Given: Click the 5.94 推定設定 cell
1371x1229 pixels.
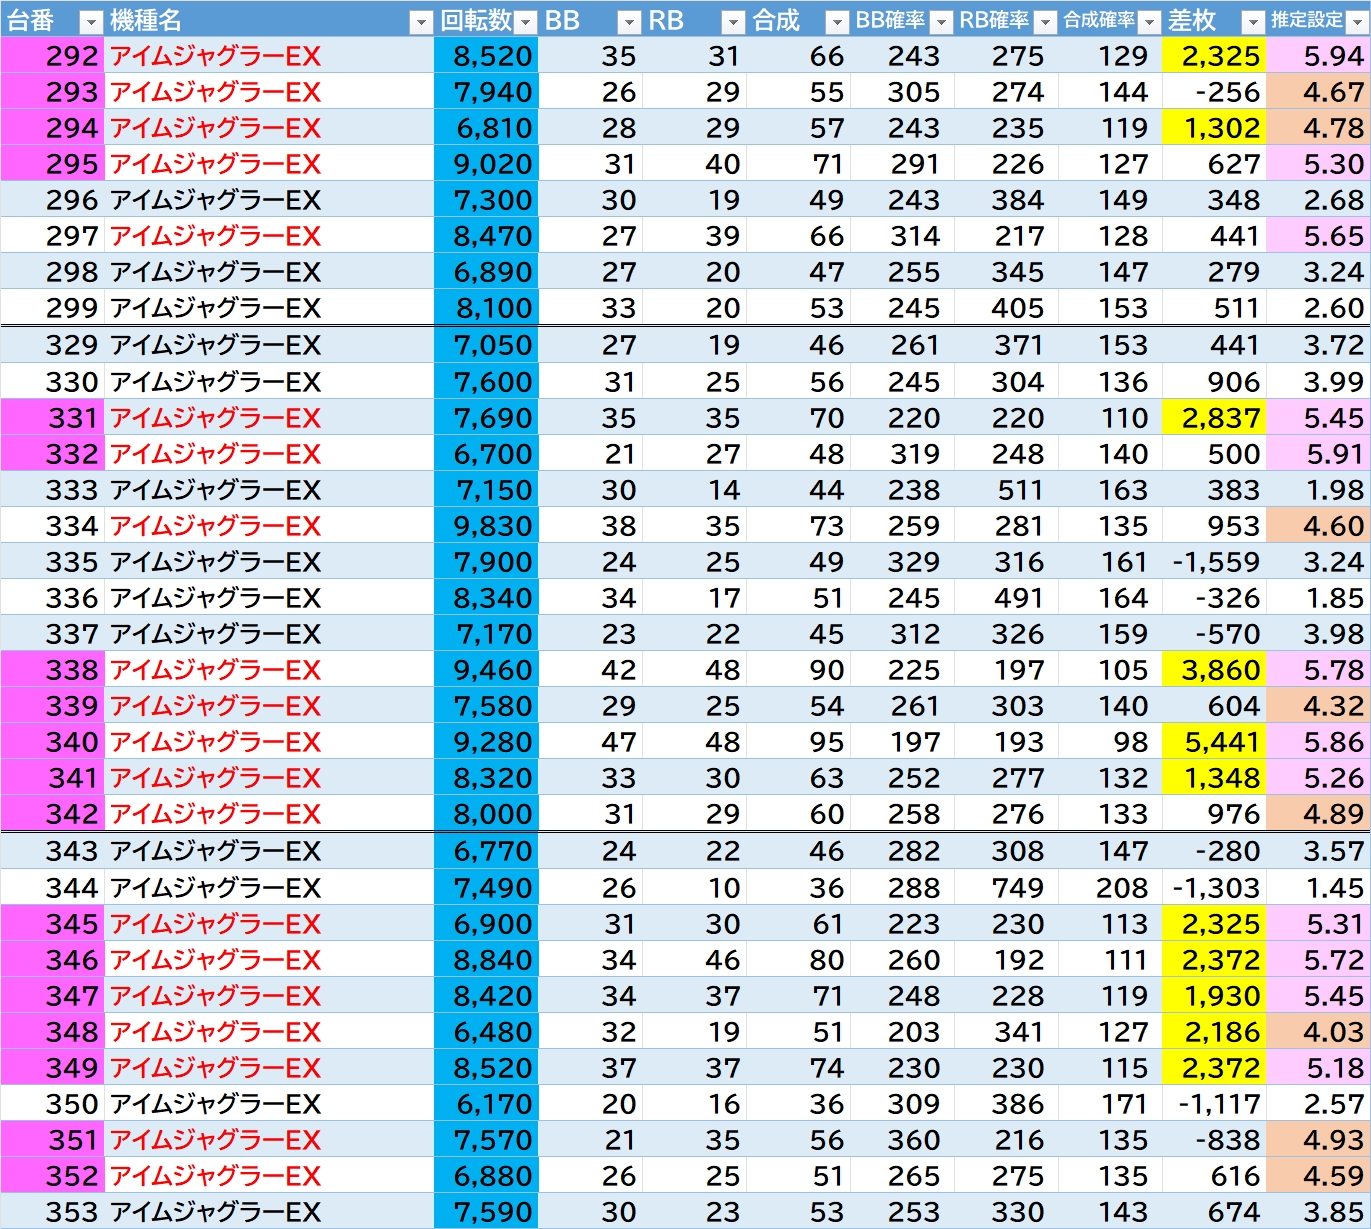Looking at the screenshot, I should tap(1318, 56).
